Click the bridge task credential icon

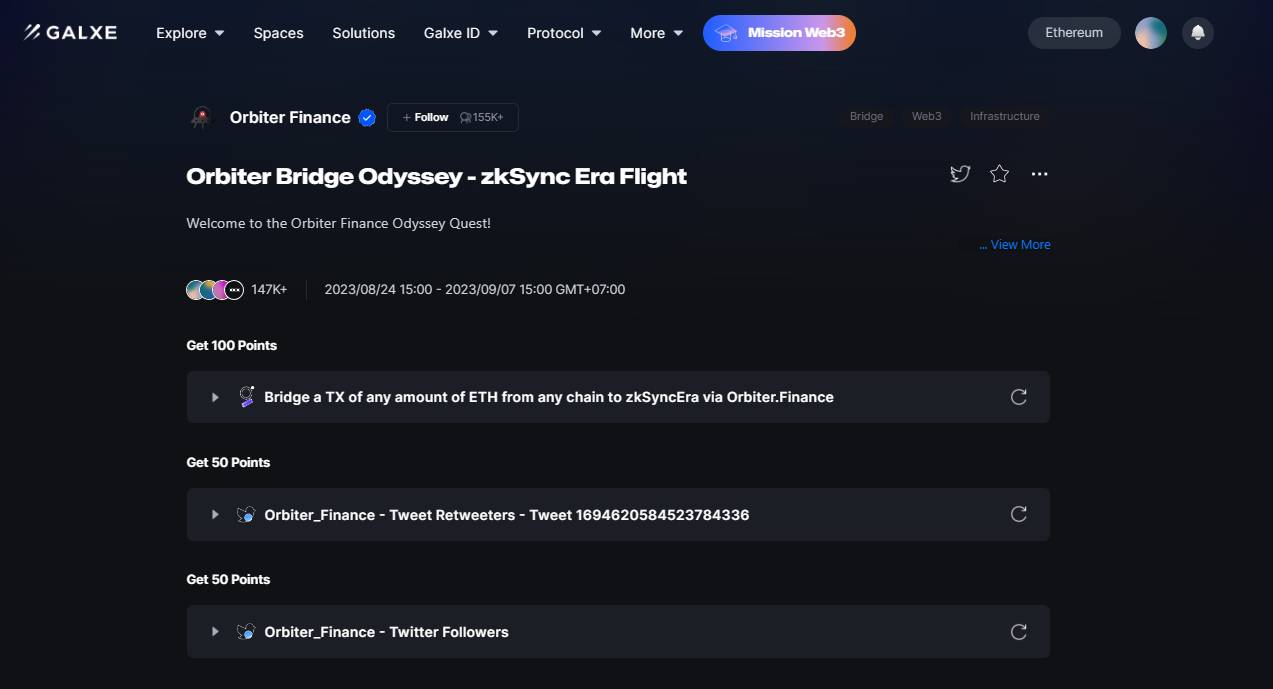[246, 397]
